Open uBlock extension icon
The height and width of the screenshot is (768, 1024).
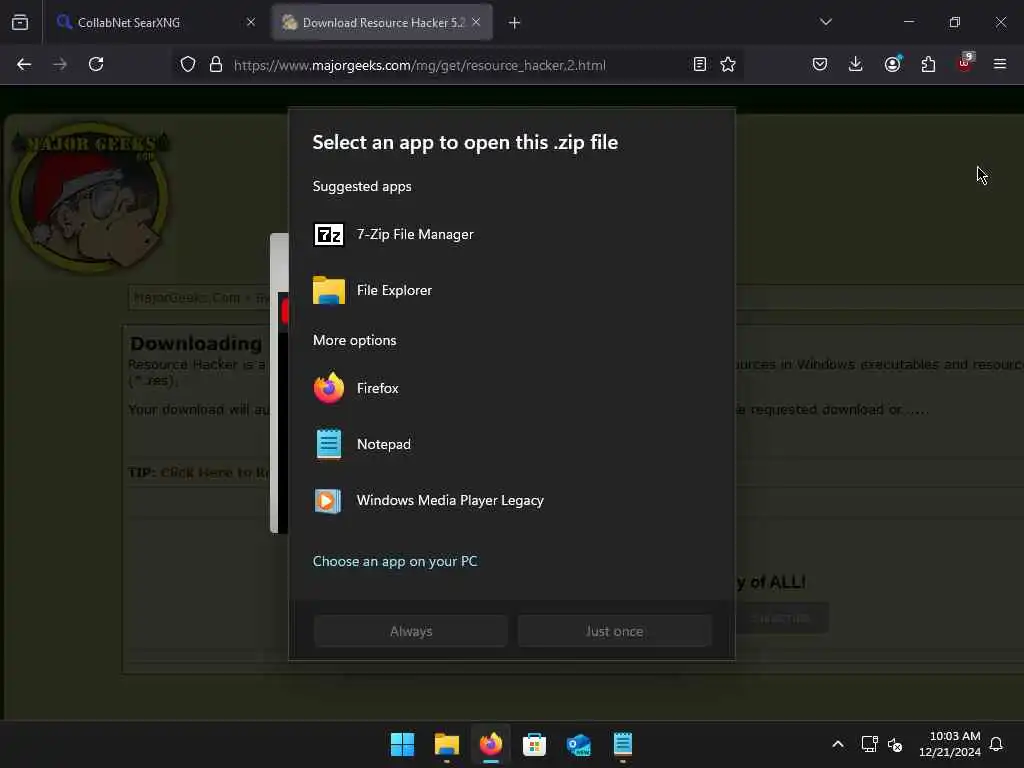click(x=965, y=63)
